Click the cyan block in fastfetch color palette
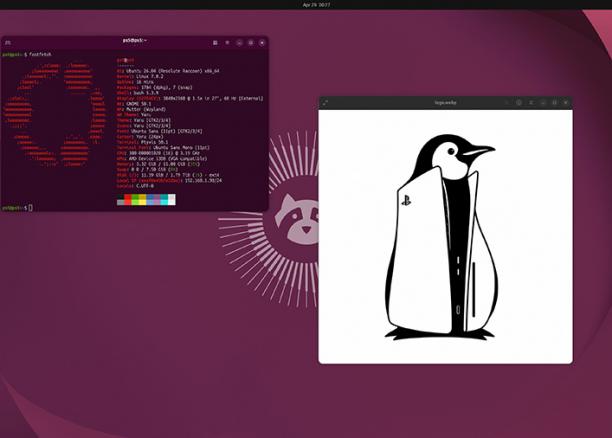 [164, 199]
